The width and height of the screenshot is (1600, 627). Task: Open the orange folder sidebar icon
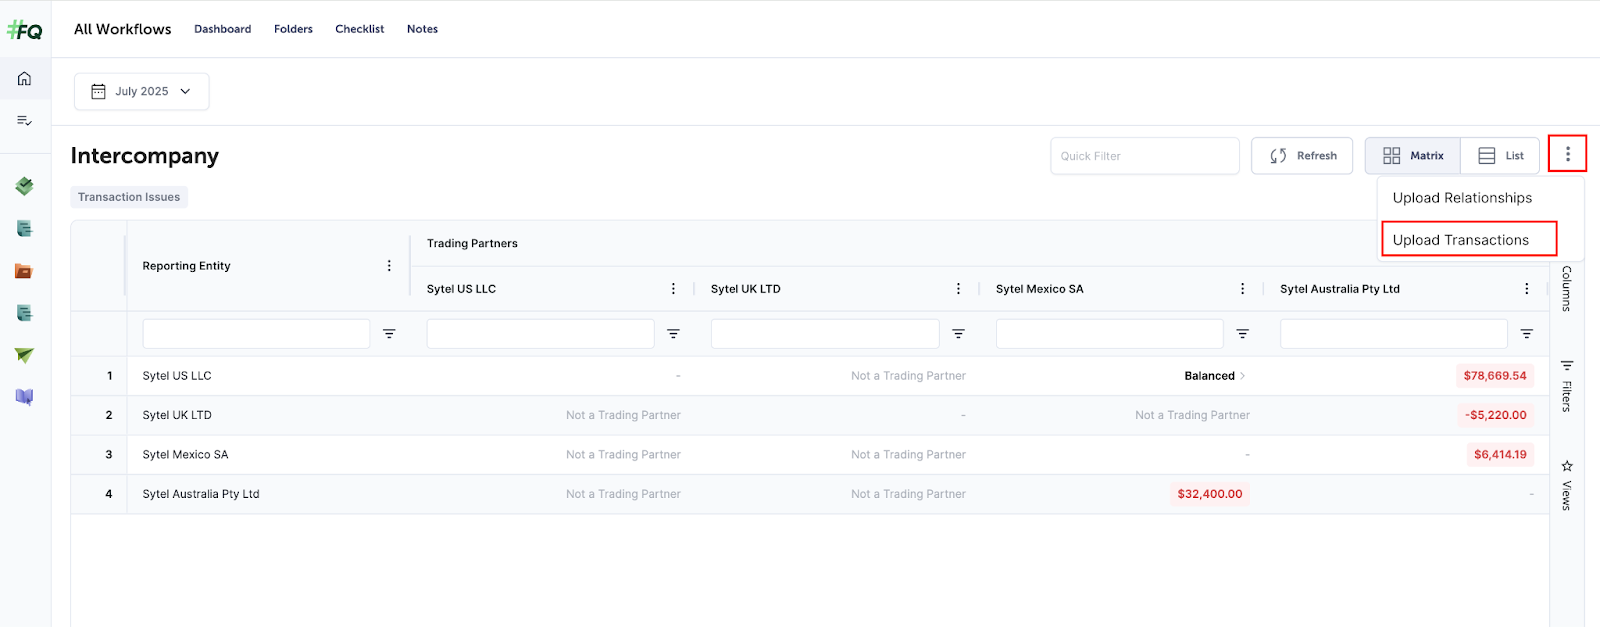(x=24, y=271)
